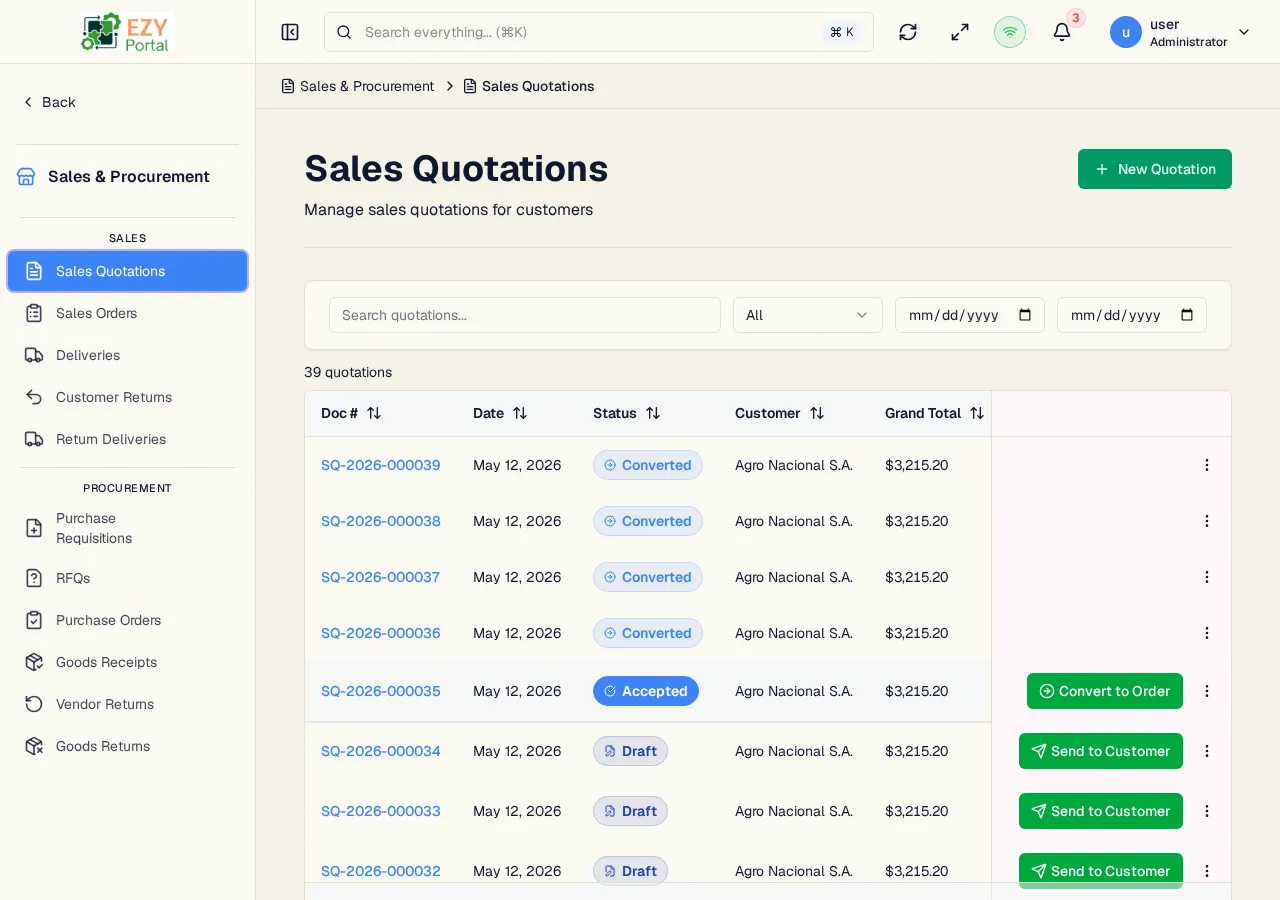Image resolution: width=1280 pixels, height=900 pixels.
Task: Open three-dot menu for SQ-2026-000037
Action: pyautogui.click(x=1207, y=577)
